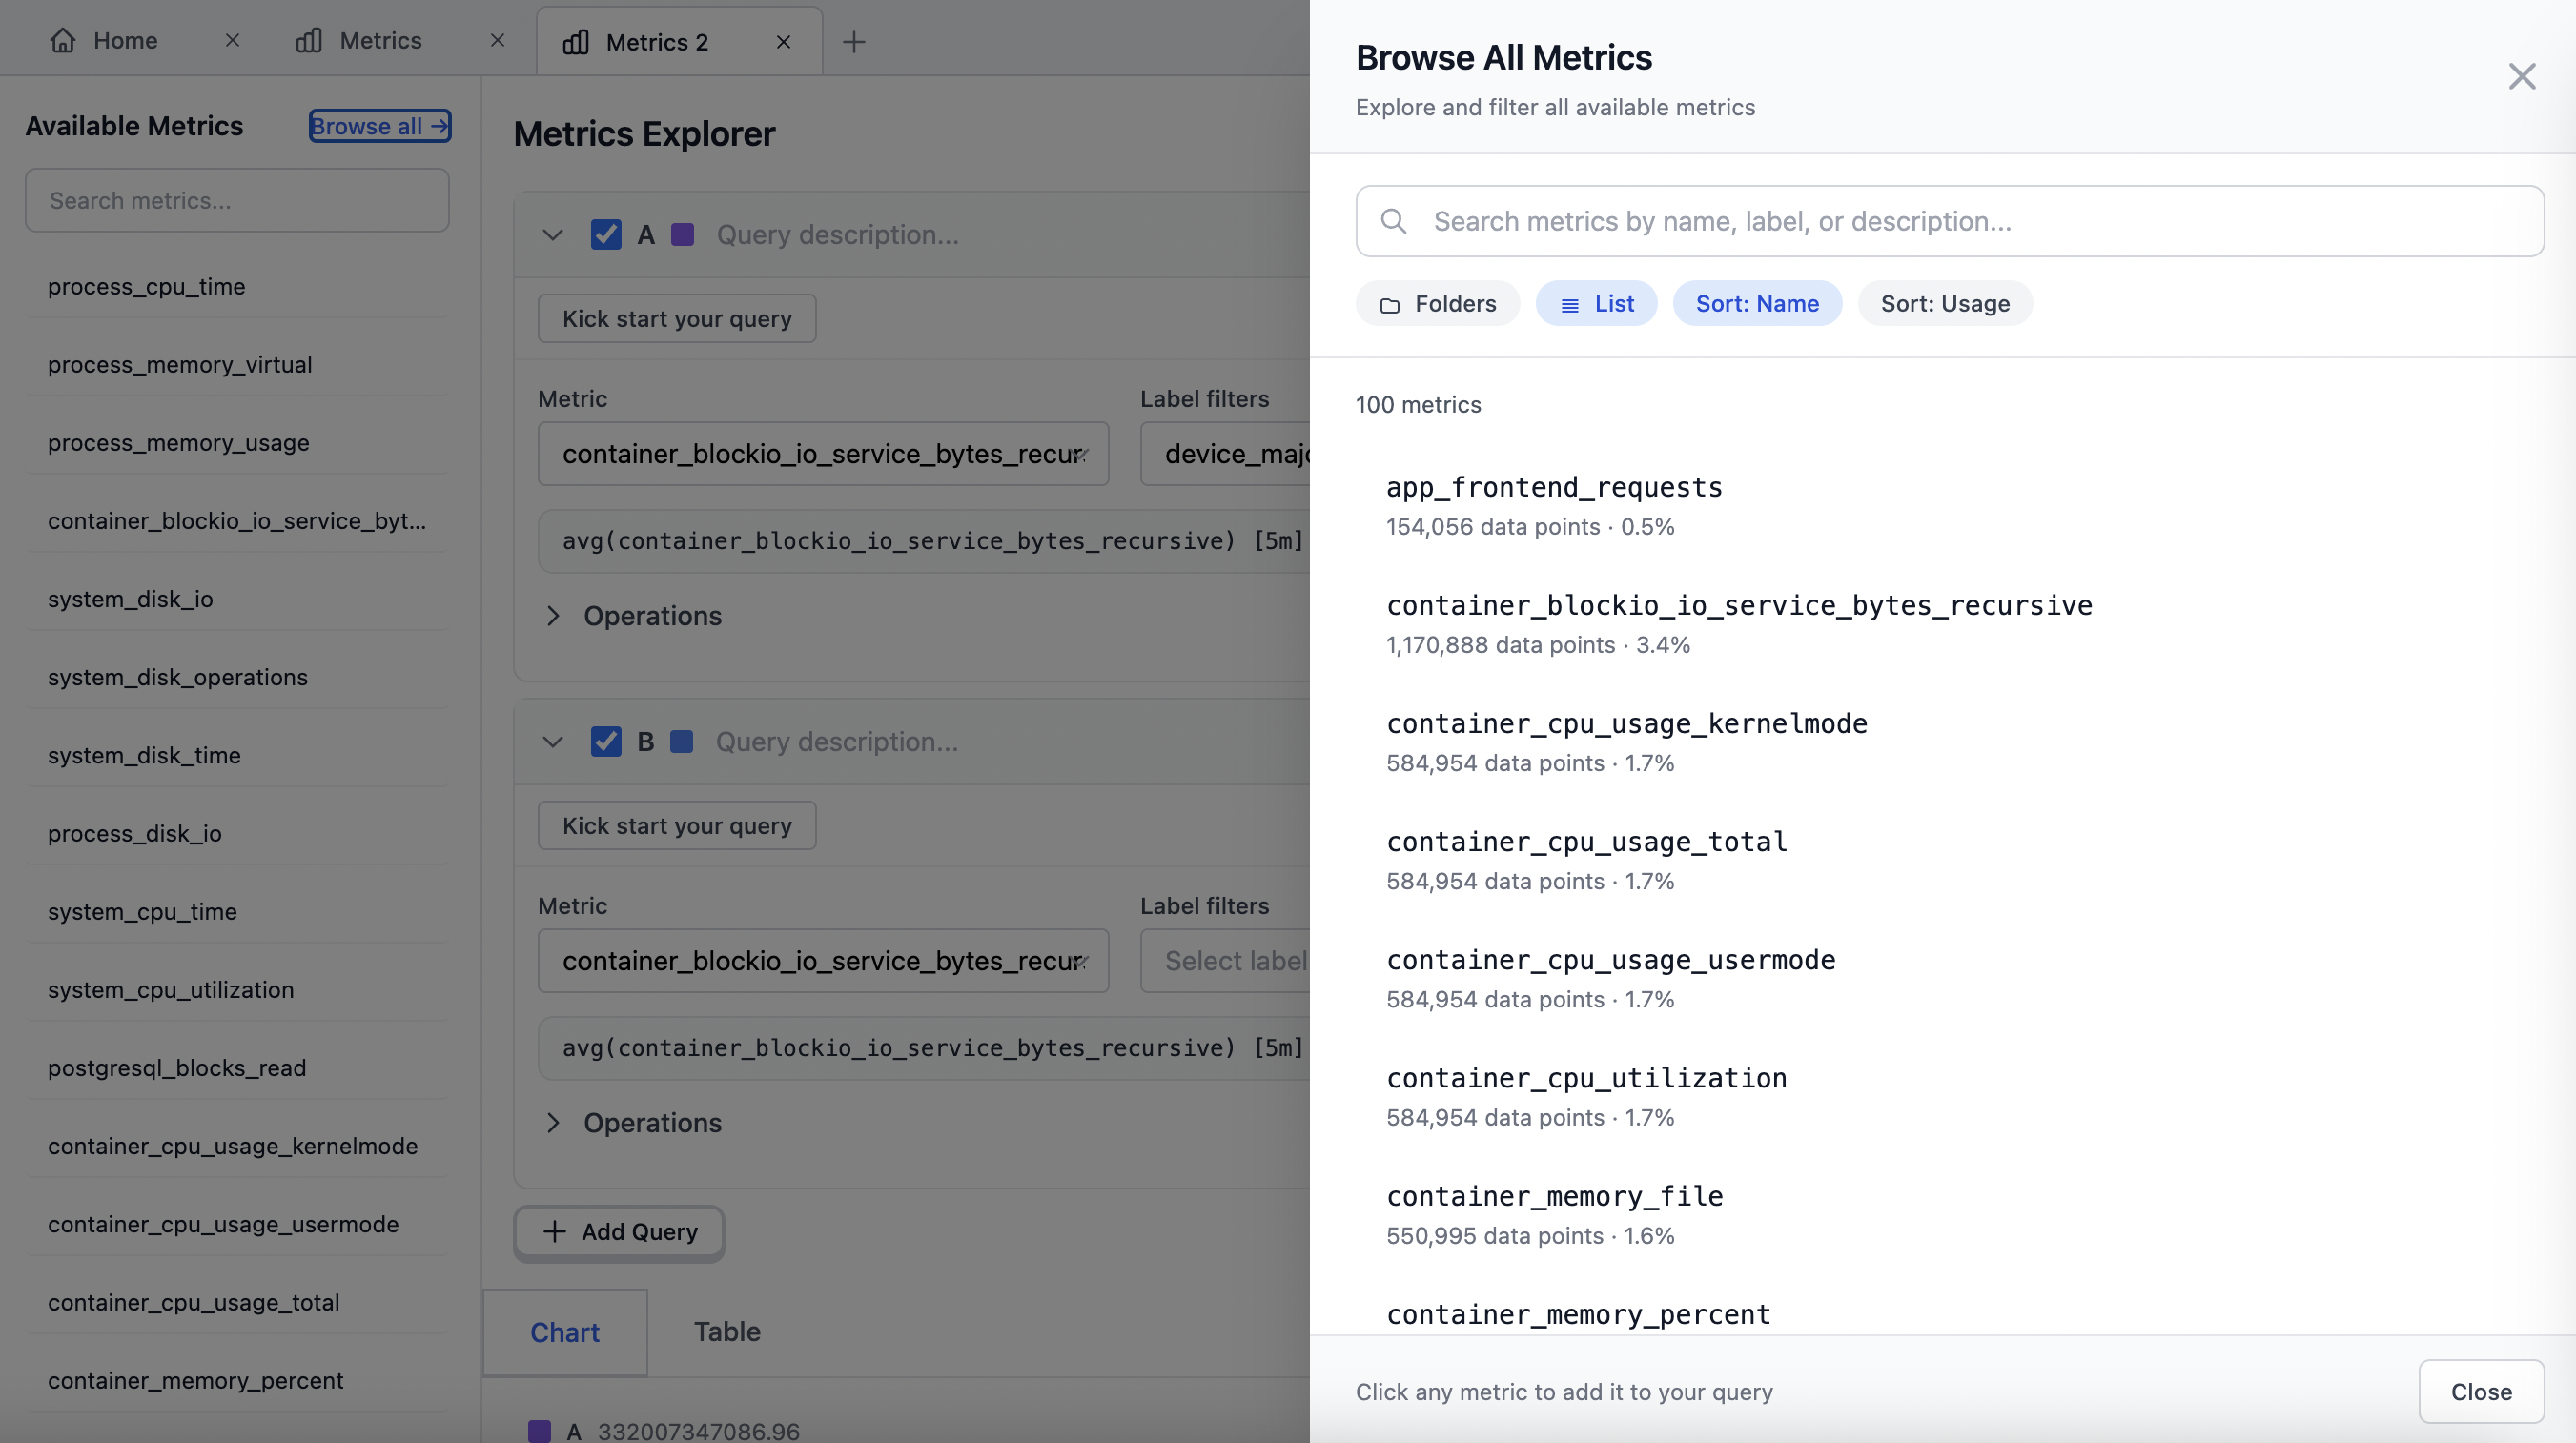Click the folder icon in the Folders filter
The image size is (2576, 1443).
pyautogui.click(x=1391, y=304)
